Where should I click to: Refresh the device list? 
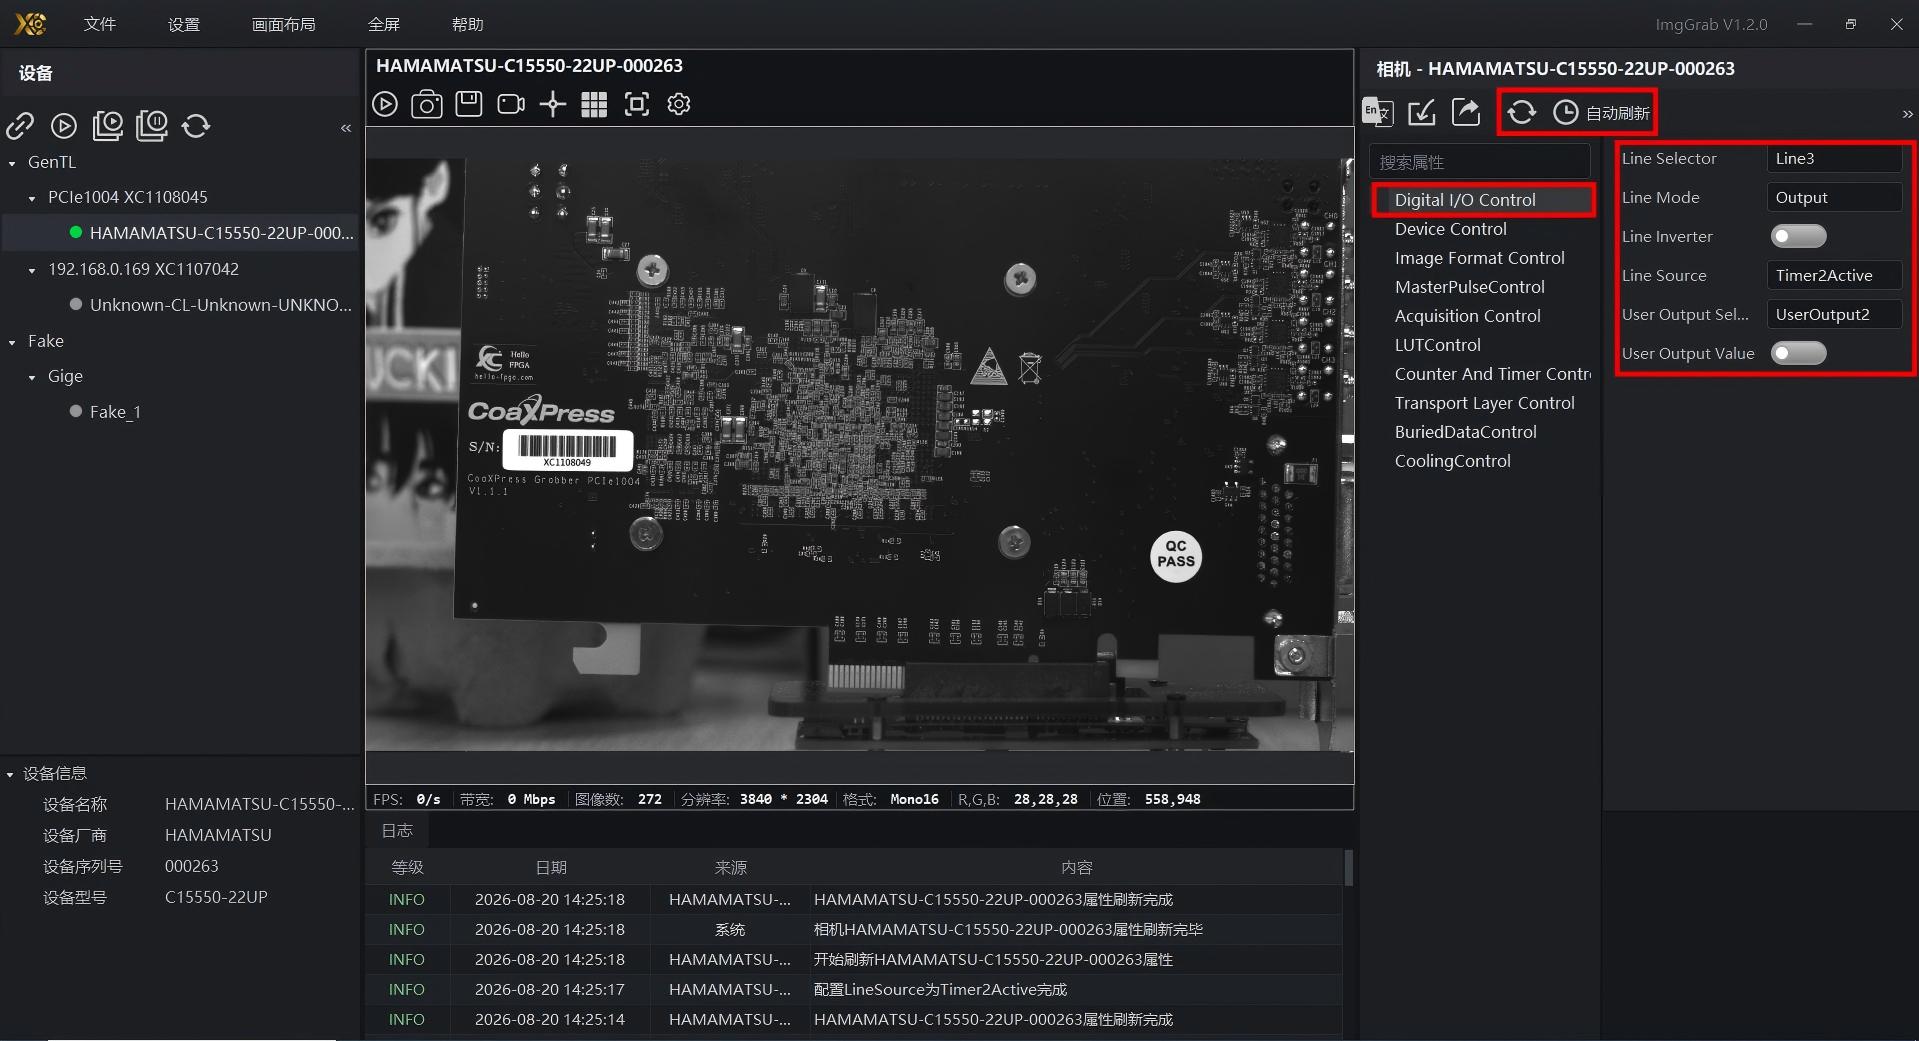coord(196,126)
